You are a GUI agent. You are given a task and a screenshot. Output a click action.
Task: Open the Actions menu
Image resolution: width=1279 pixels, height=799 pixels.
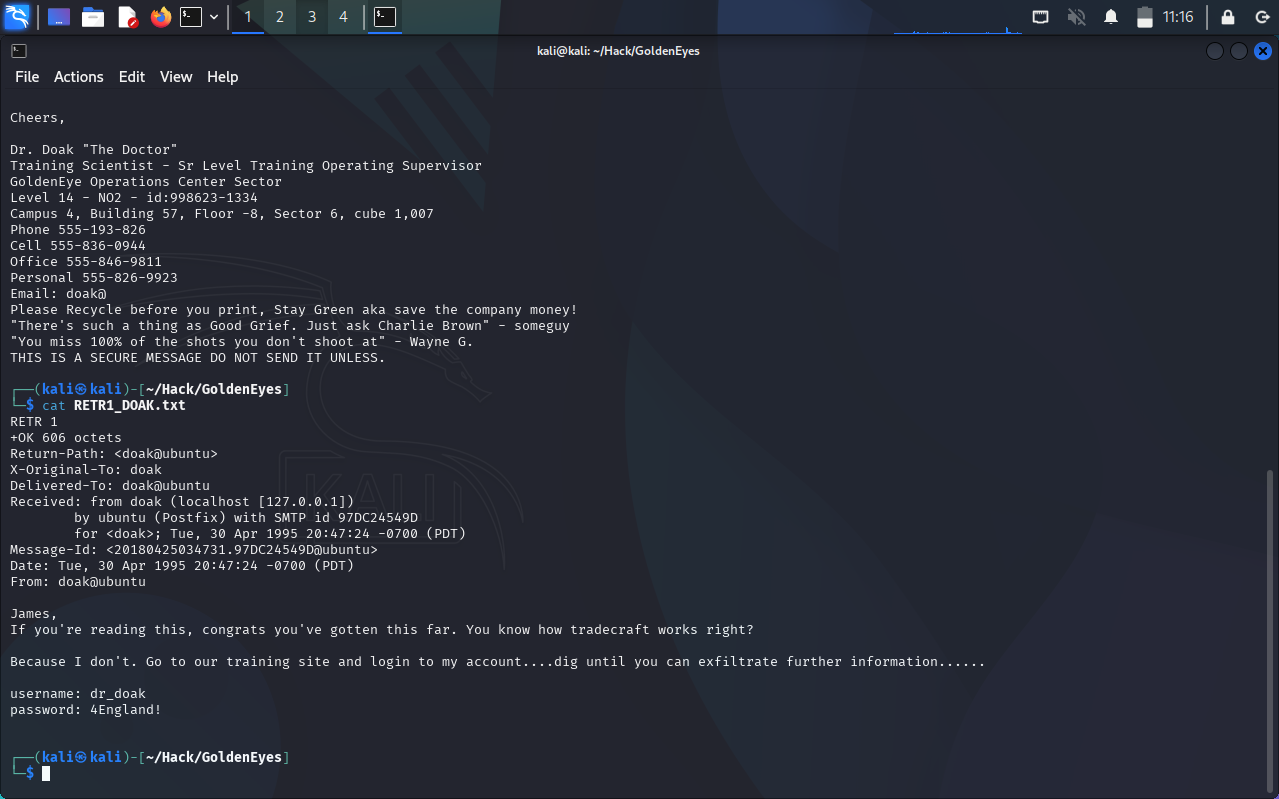[x=79, y=77]
